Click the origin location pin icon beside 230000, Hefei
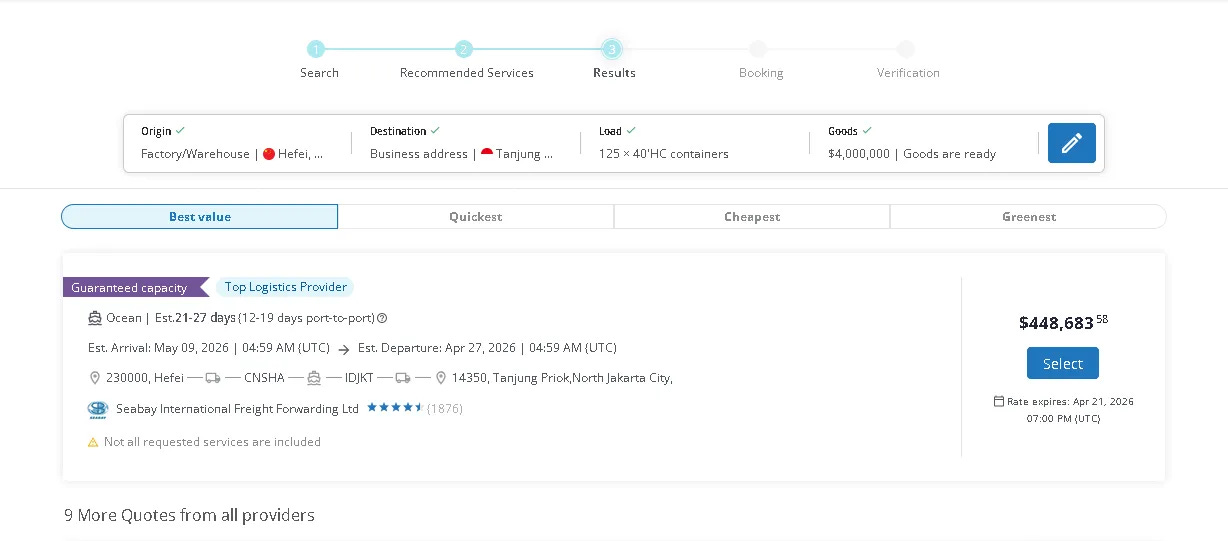The height and width of the screenshot is (541, 1228). pyautogui.click(x=95, y=378)
